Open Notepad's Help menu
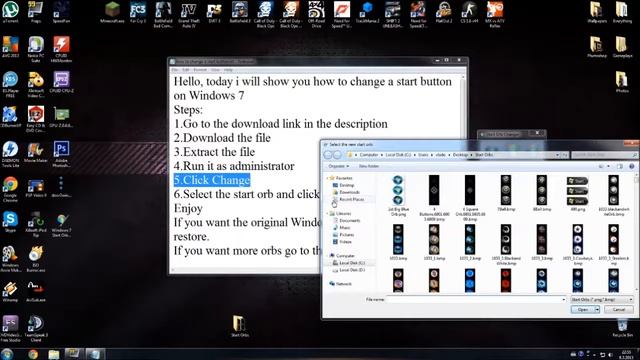 point(228,70)
